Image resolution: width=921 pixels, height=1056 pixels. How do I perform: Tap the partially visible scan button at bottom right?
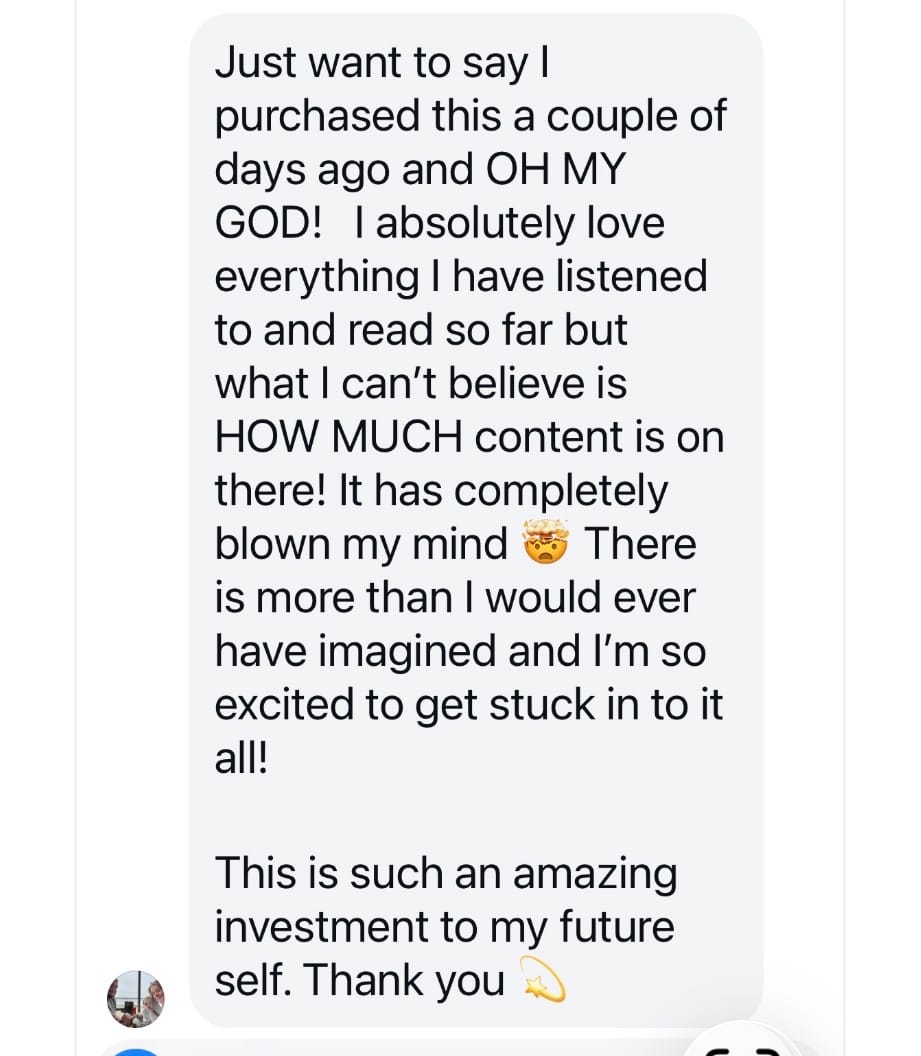pos(742,1046)
